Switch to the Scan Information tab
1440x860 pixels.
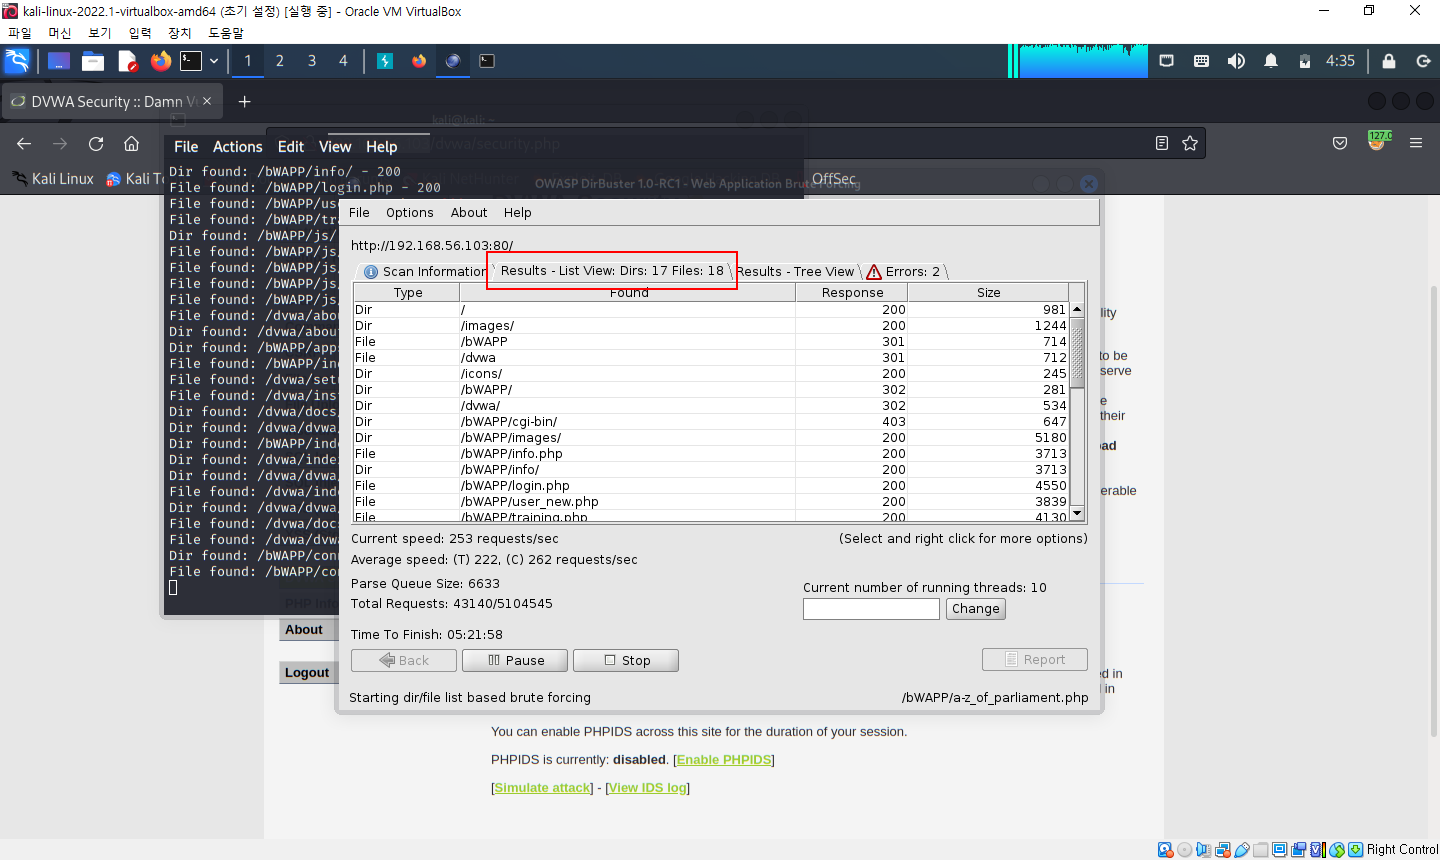(424, 271)
